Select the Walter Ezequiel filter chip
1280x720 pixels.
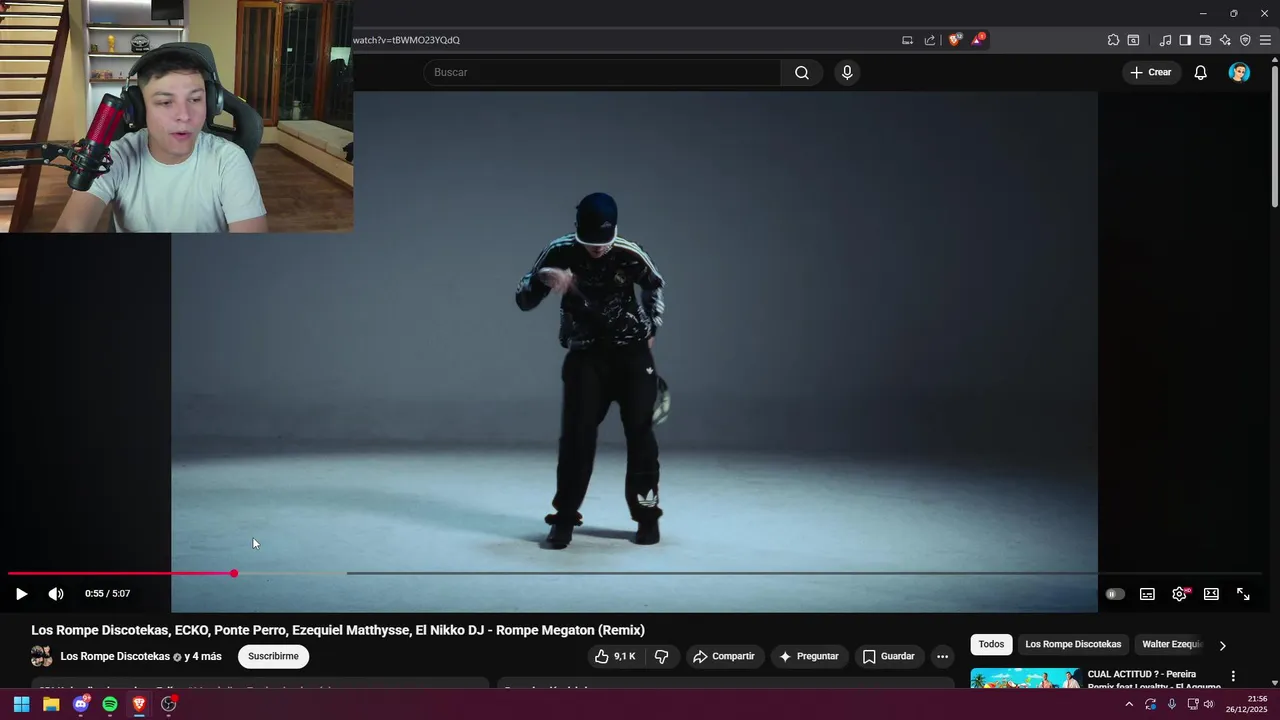tap(1172, 644)
